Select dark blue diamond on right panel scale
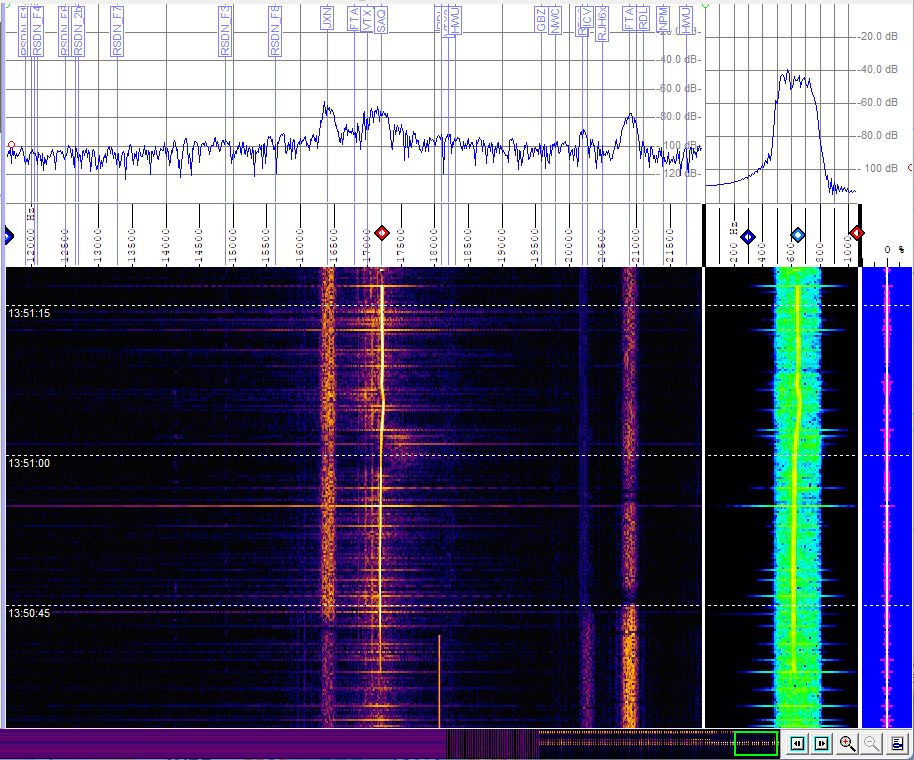This screenshot has width=914, height=760. (747, 236)
